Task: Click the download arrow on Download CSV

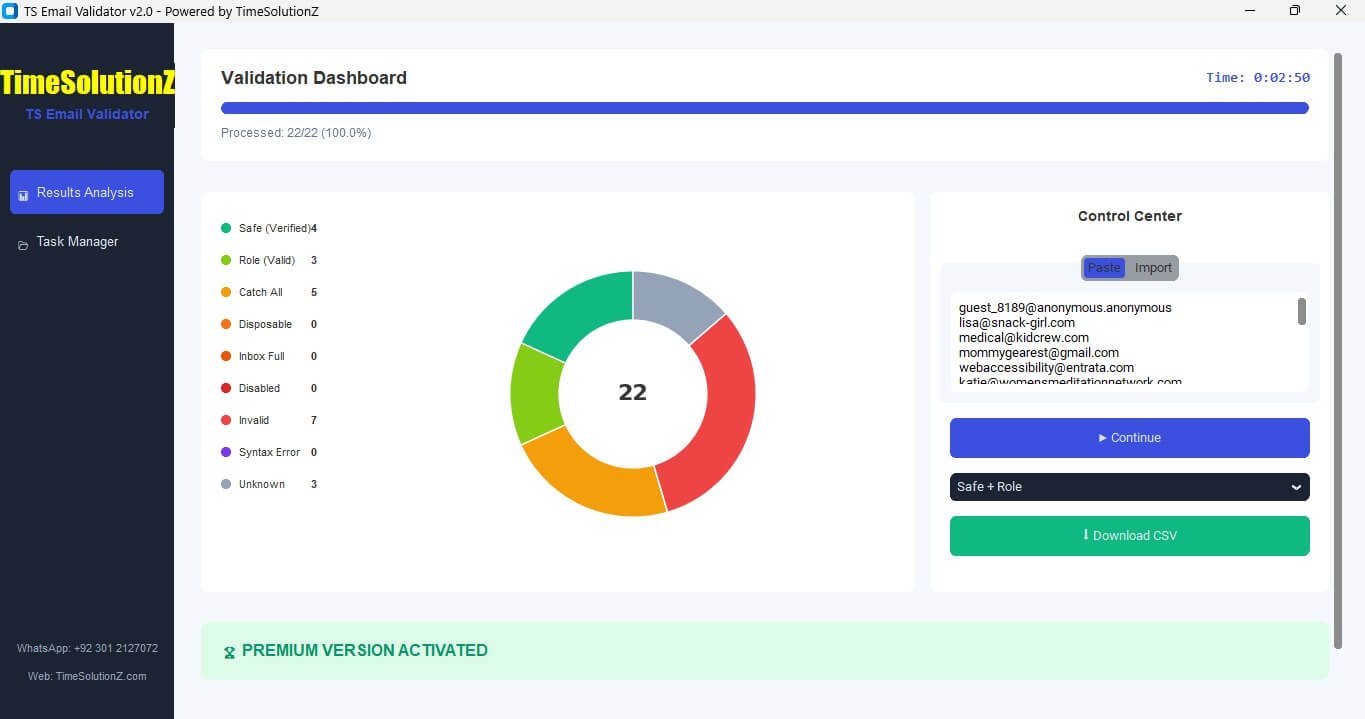Action: [1085, 535]
